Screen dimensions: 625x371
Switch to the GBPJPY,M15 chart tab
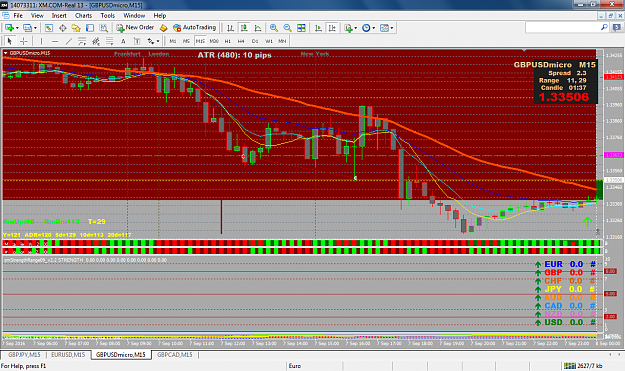24,355
